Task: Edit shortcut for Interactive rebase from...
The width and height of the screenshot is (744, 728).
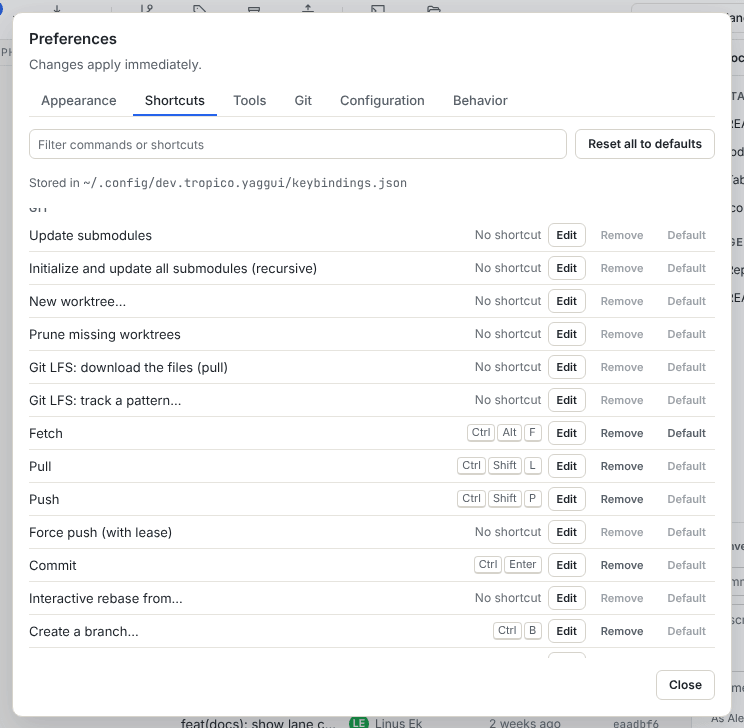Action: click(x=567, y=598)
